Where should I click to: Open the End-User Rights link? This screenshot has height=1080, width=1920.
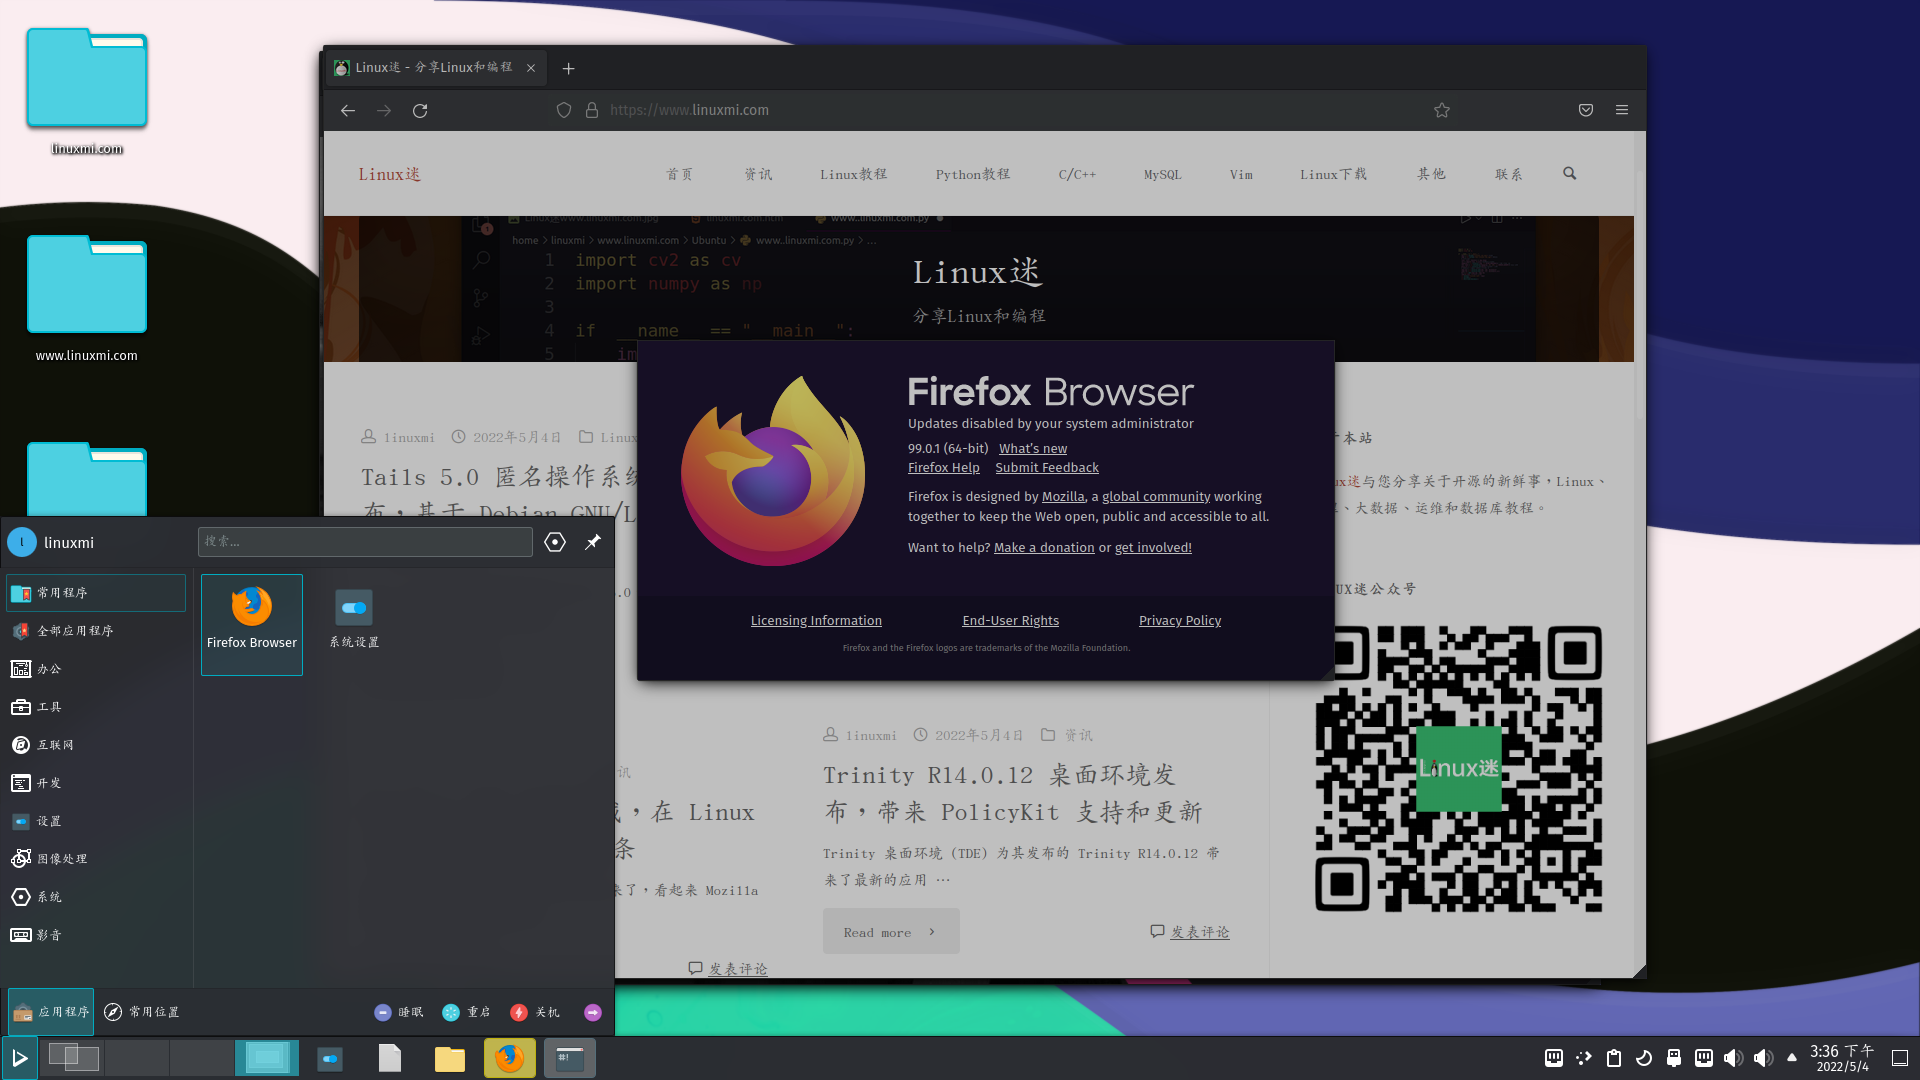click(x=1010, y=620)
